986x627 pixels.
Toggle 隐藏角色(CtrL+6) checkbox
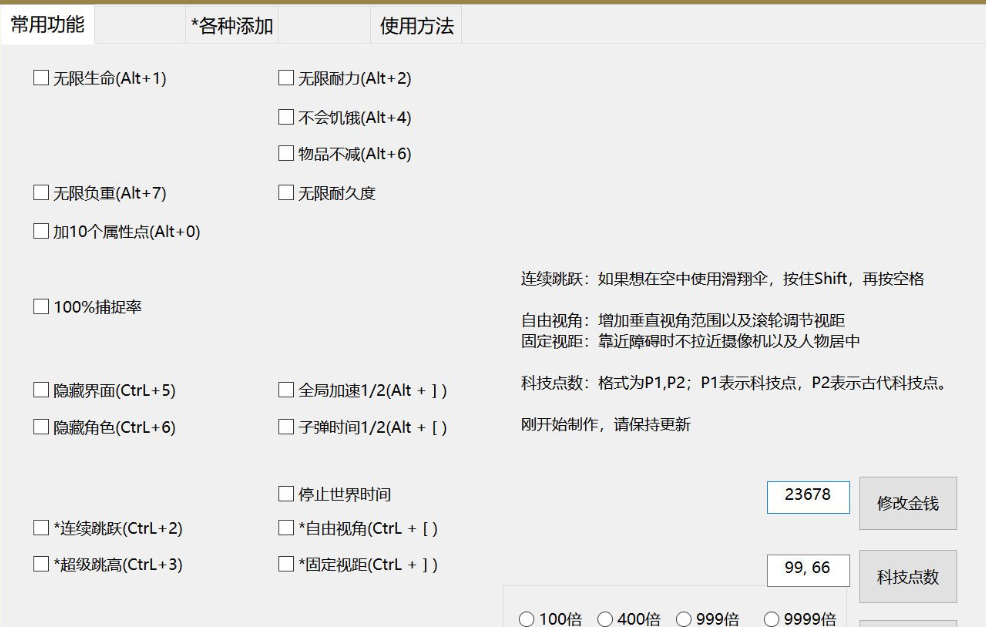click(41, 427)
